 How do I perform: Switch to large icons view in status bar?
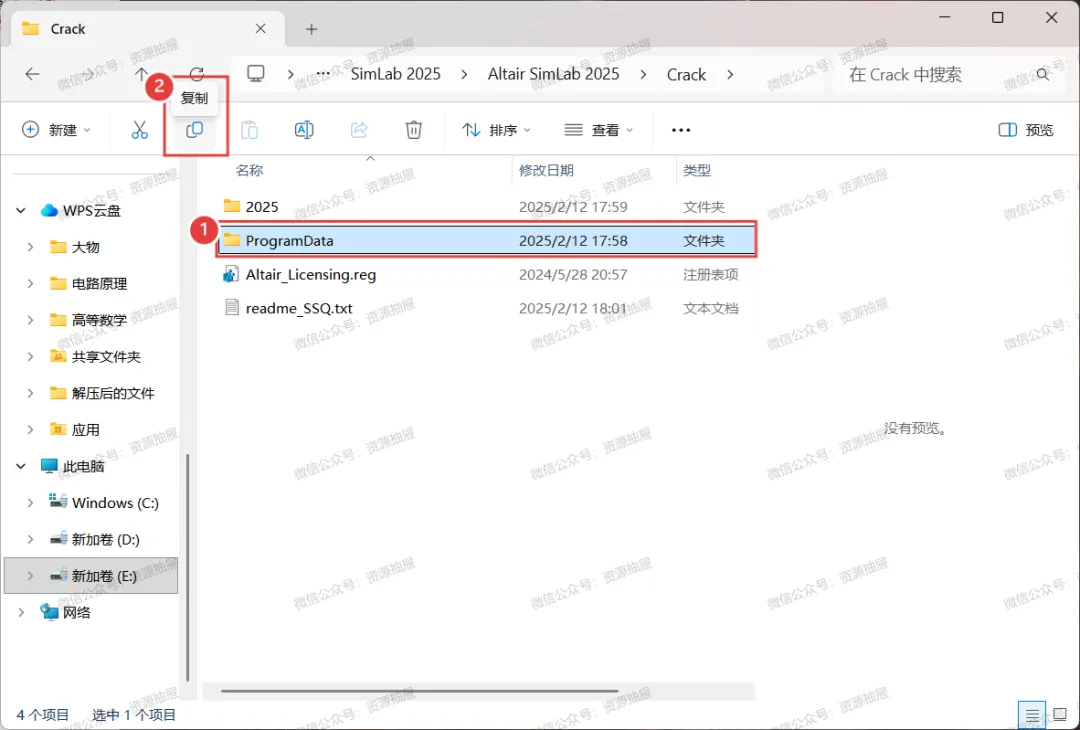tap(1060, 716)
